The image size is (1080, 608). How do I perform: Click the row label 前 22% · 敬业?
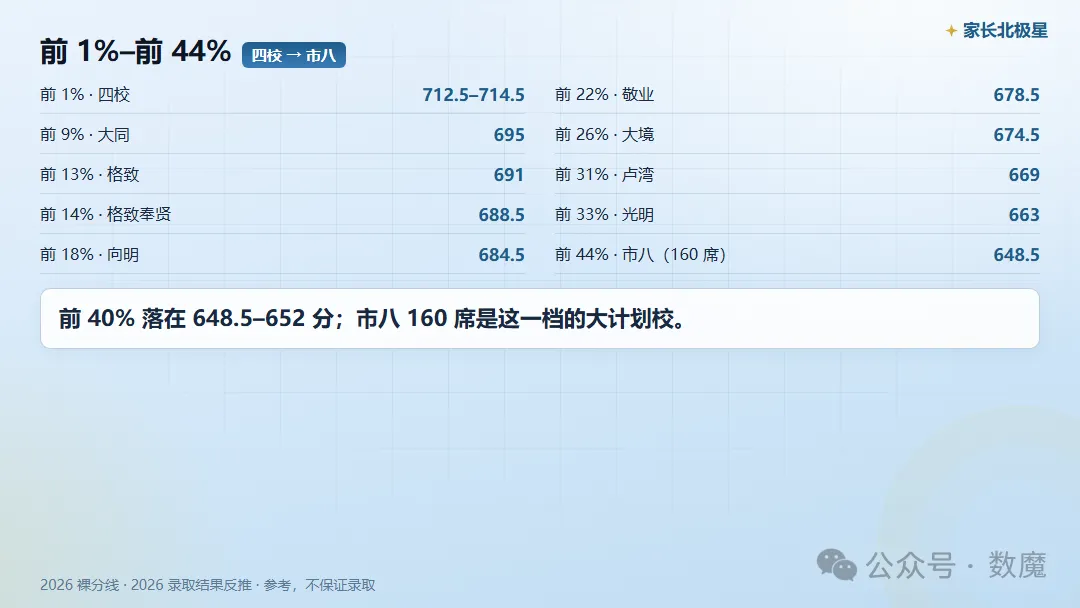point(604,94)
